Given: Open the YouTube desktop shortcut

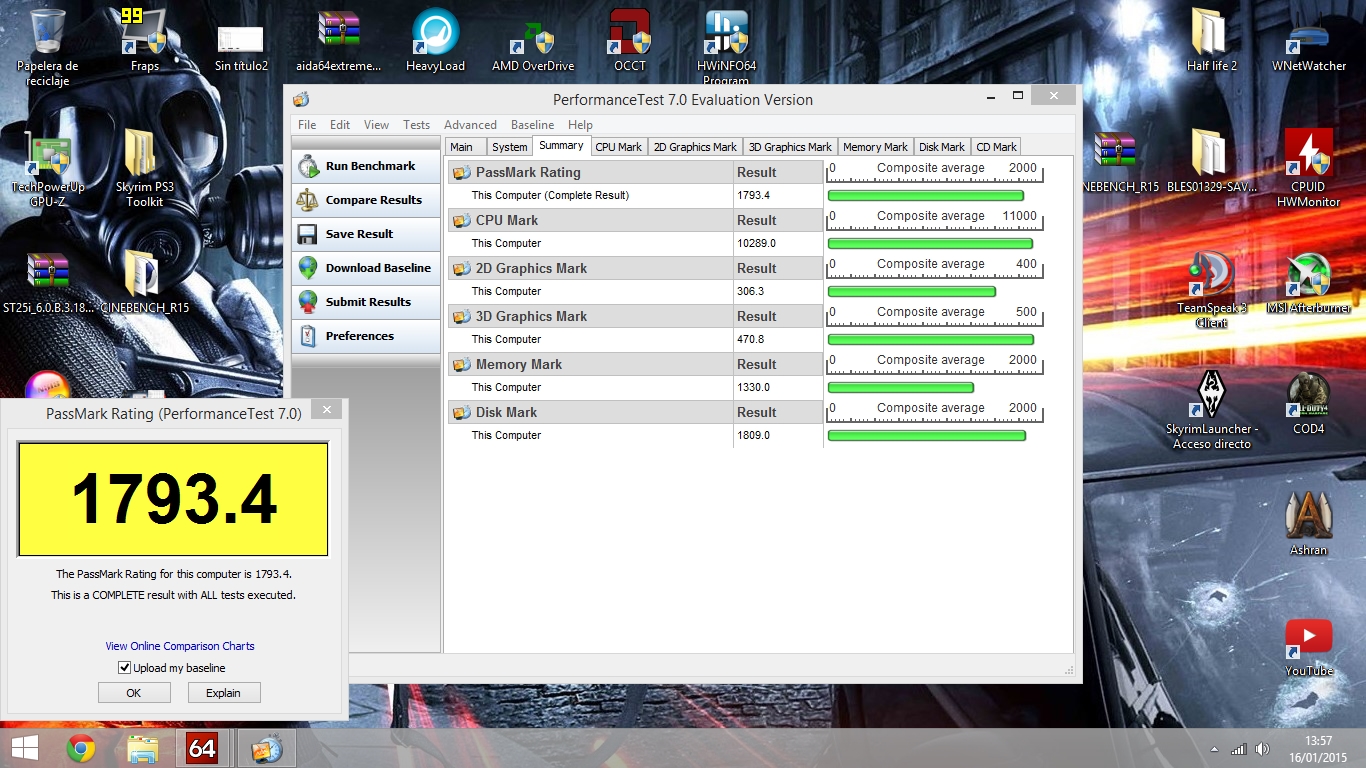Looking at the screenshot, I should [1308, 648].
